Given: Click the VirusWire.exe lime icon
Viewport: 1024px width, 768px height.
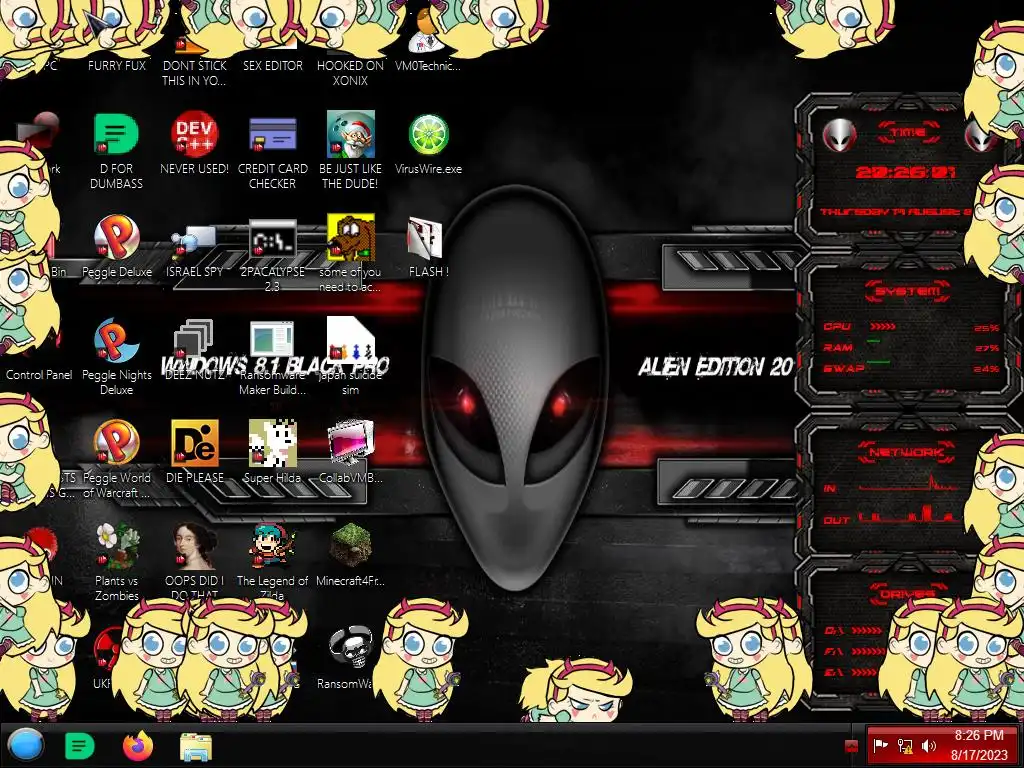Looking at the screenshot, I should (x=428, y=135).
